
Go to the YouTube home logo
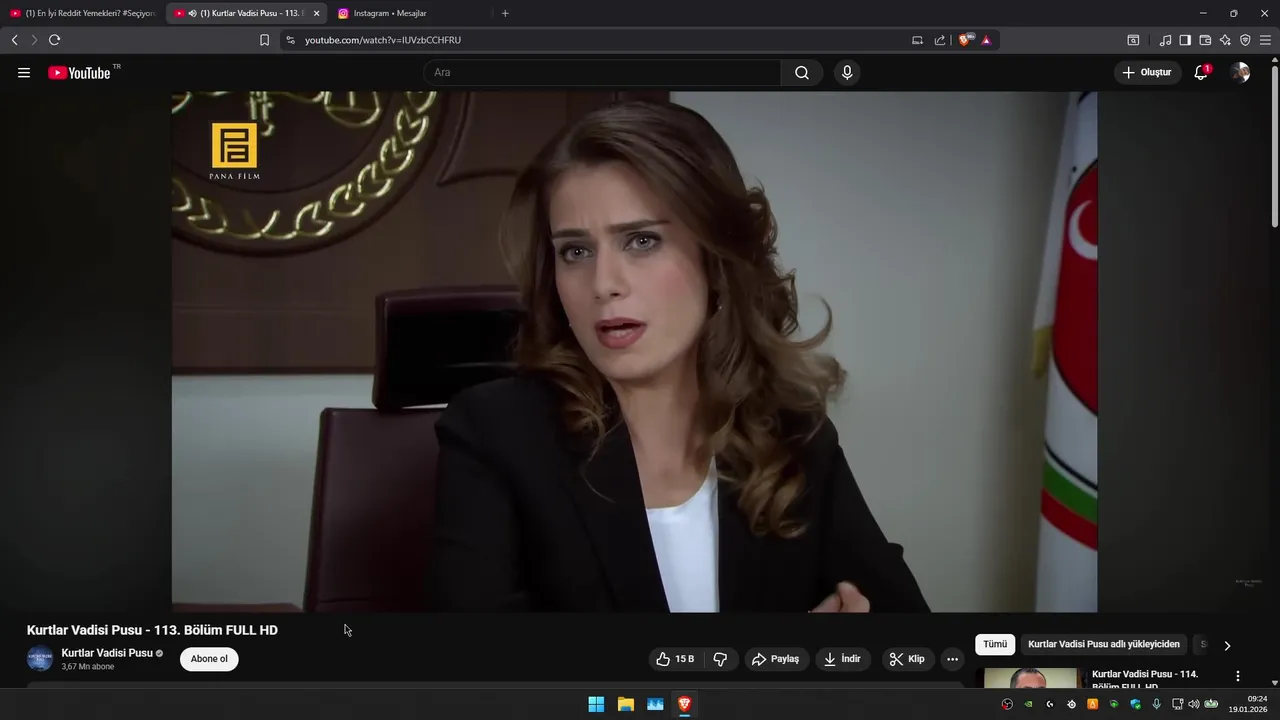tap(80, 73)
